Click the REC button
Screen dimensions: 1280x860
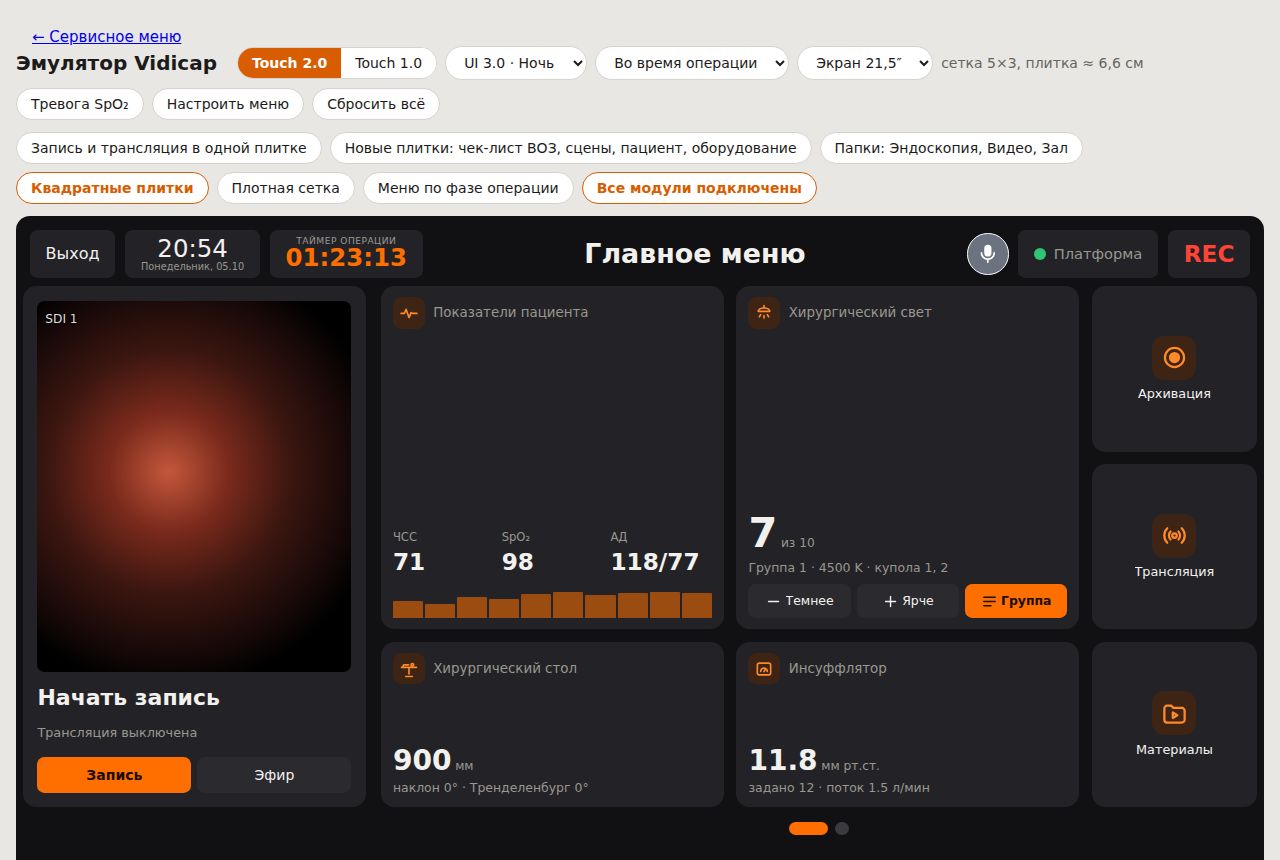pos(1209,254)
